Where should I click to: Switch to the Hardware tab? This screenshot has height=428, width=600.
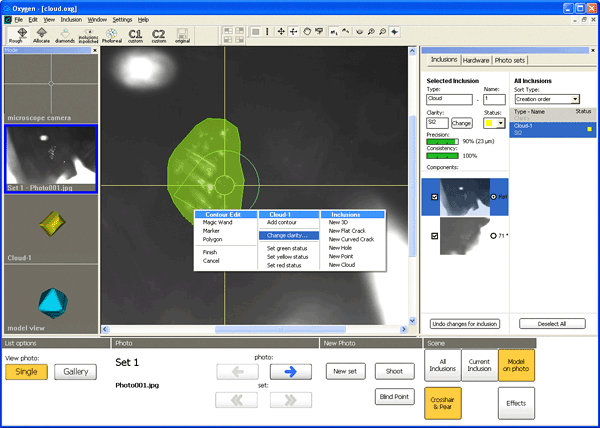pos(477,60)
